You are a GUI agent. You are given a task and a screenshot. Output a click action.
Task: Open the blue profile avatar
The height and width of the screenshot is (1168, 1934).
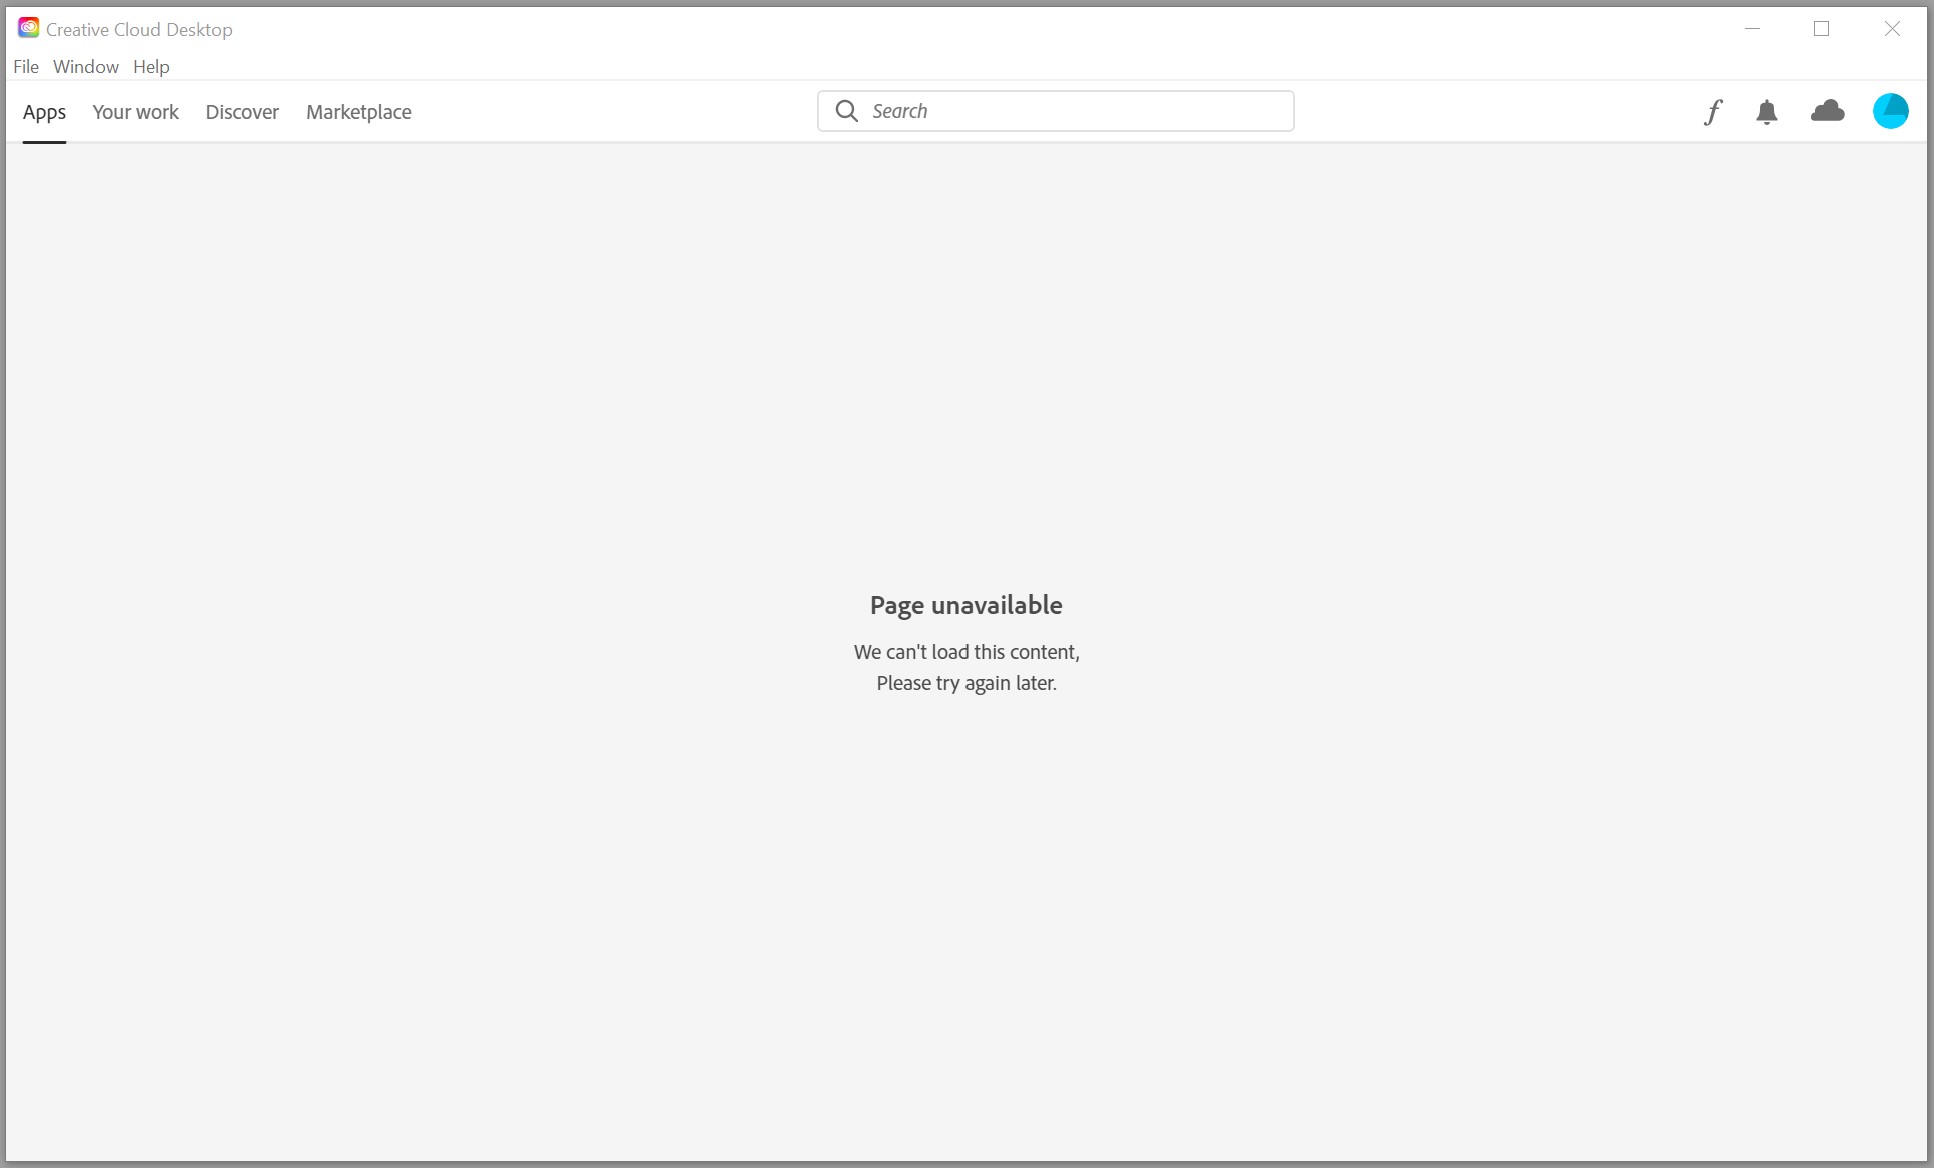tap(1890, 111)
